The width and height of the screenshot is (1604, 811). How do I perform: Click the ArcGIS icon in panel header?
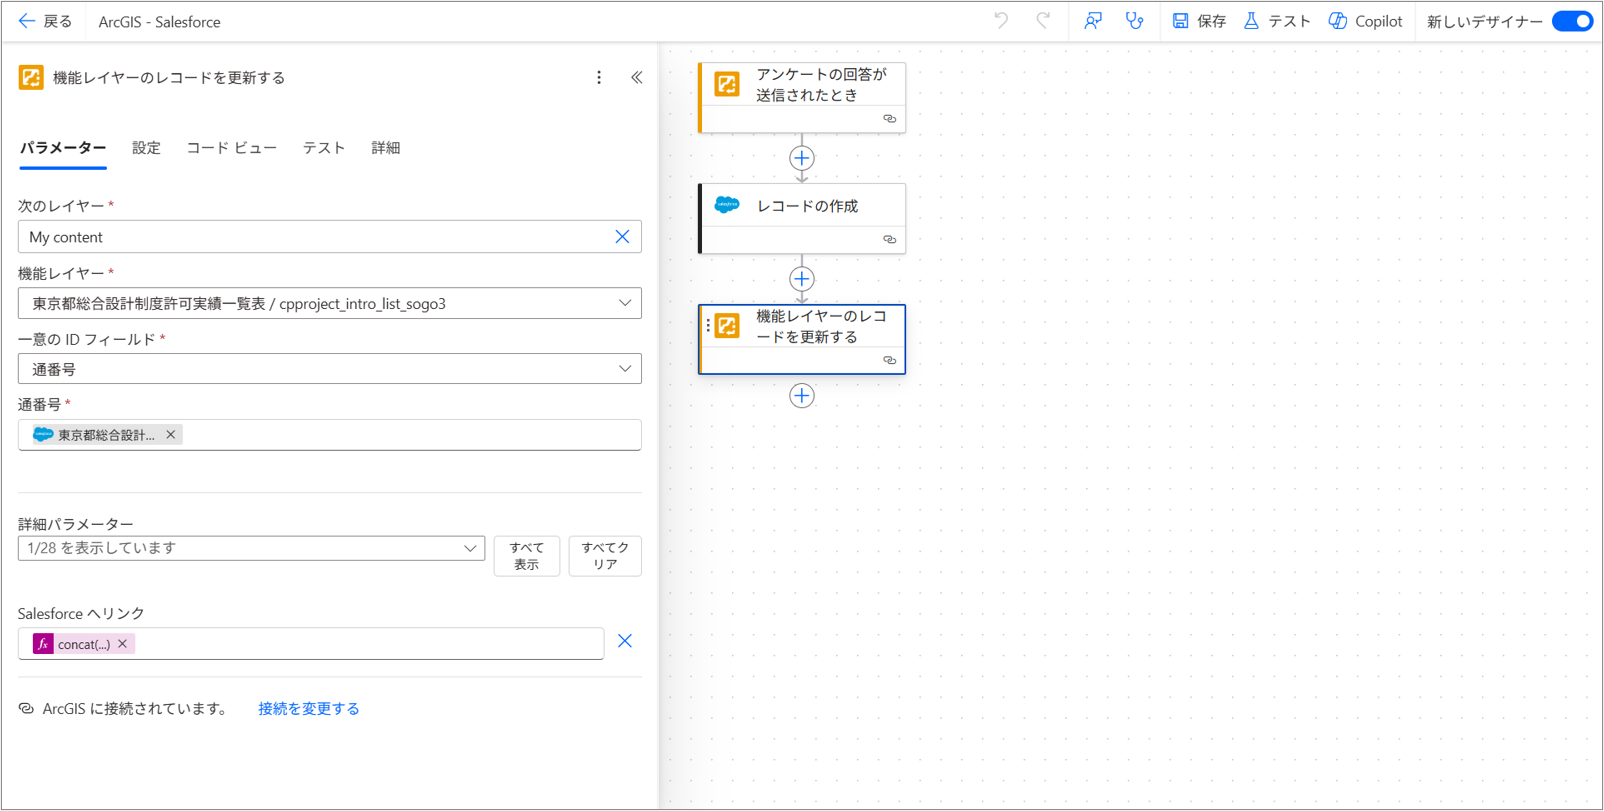pyautogui.click(x=31, y=78)
